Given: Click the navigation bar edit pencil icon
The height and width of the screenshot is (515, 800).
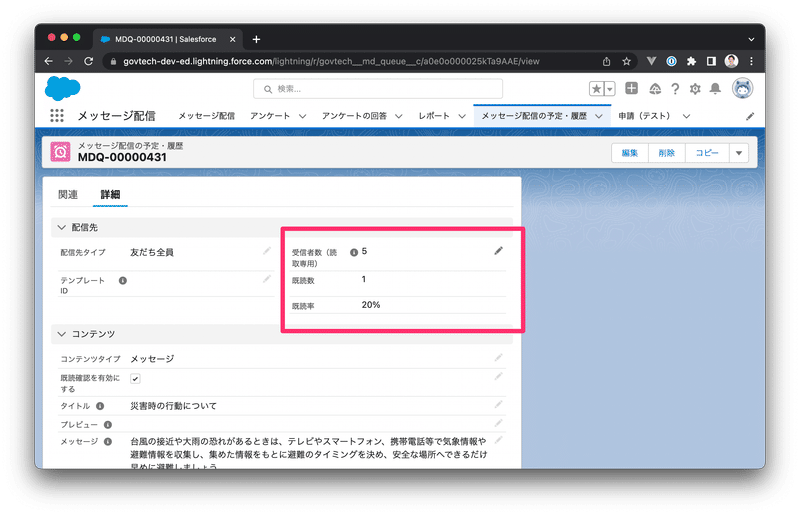Looking at the screenshot, I should (749, 116).
